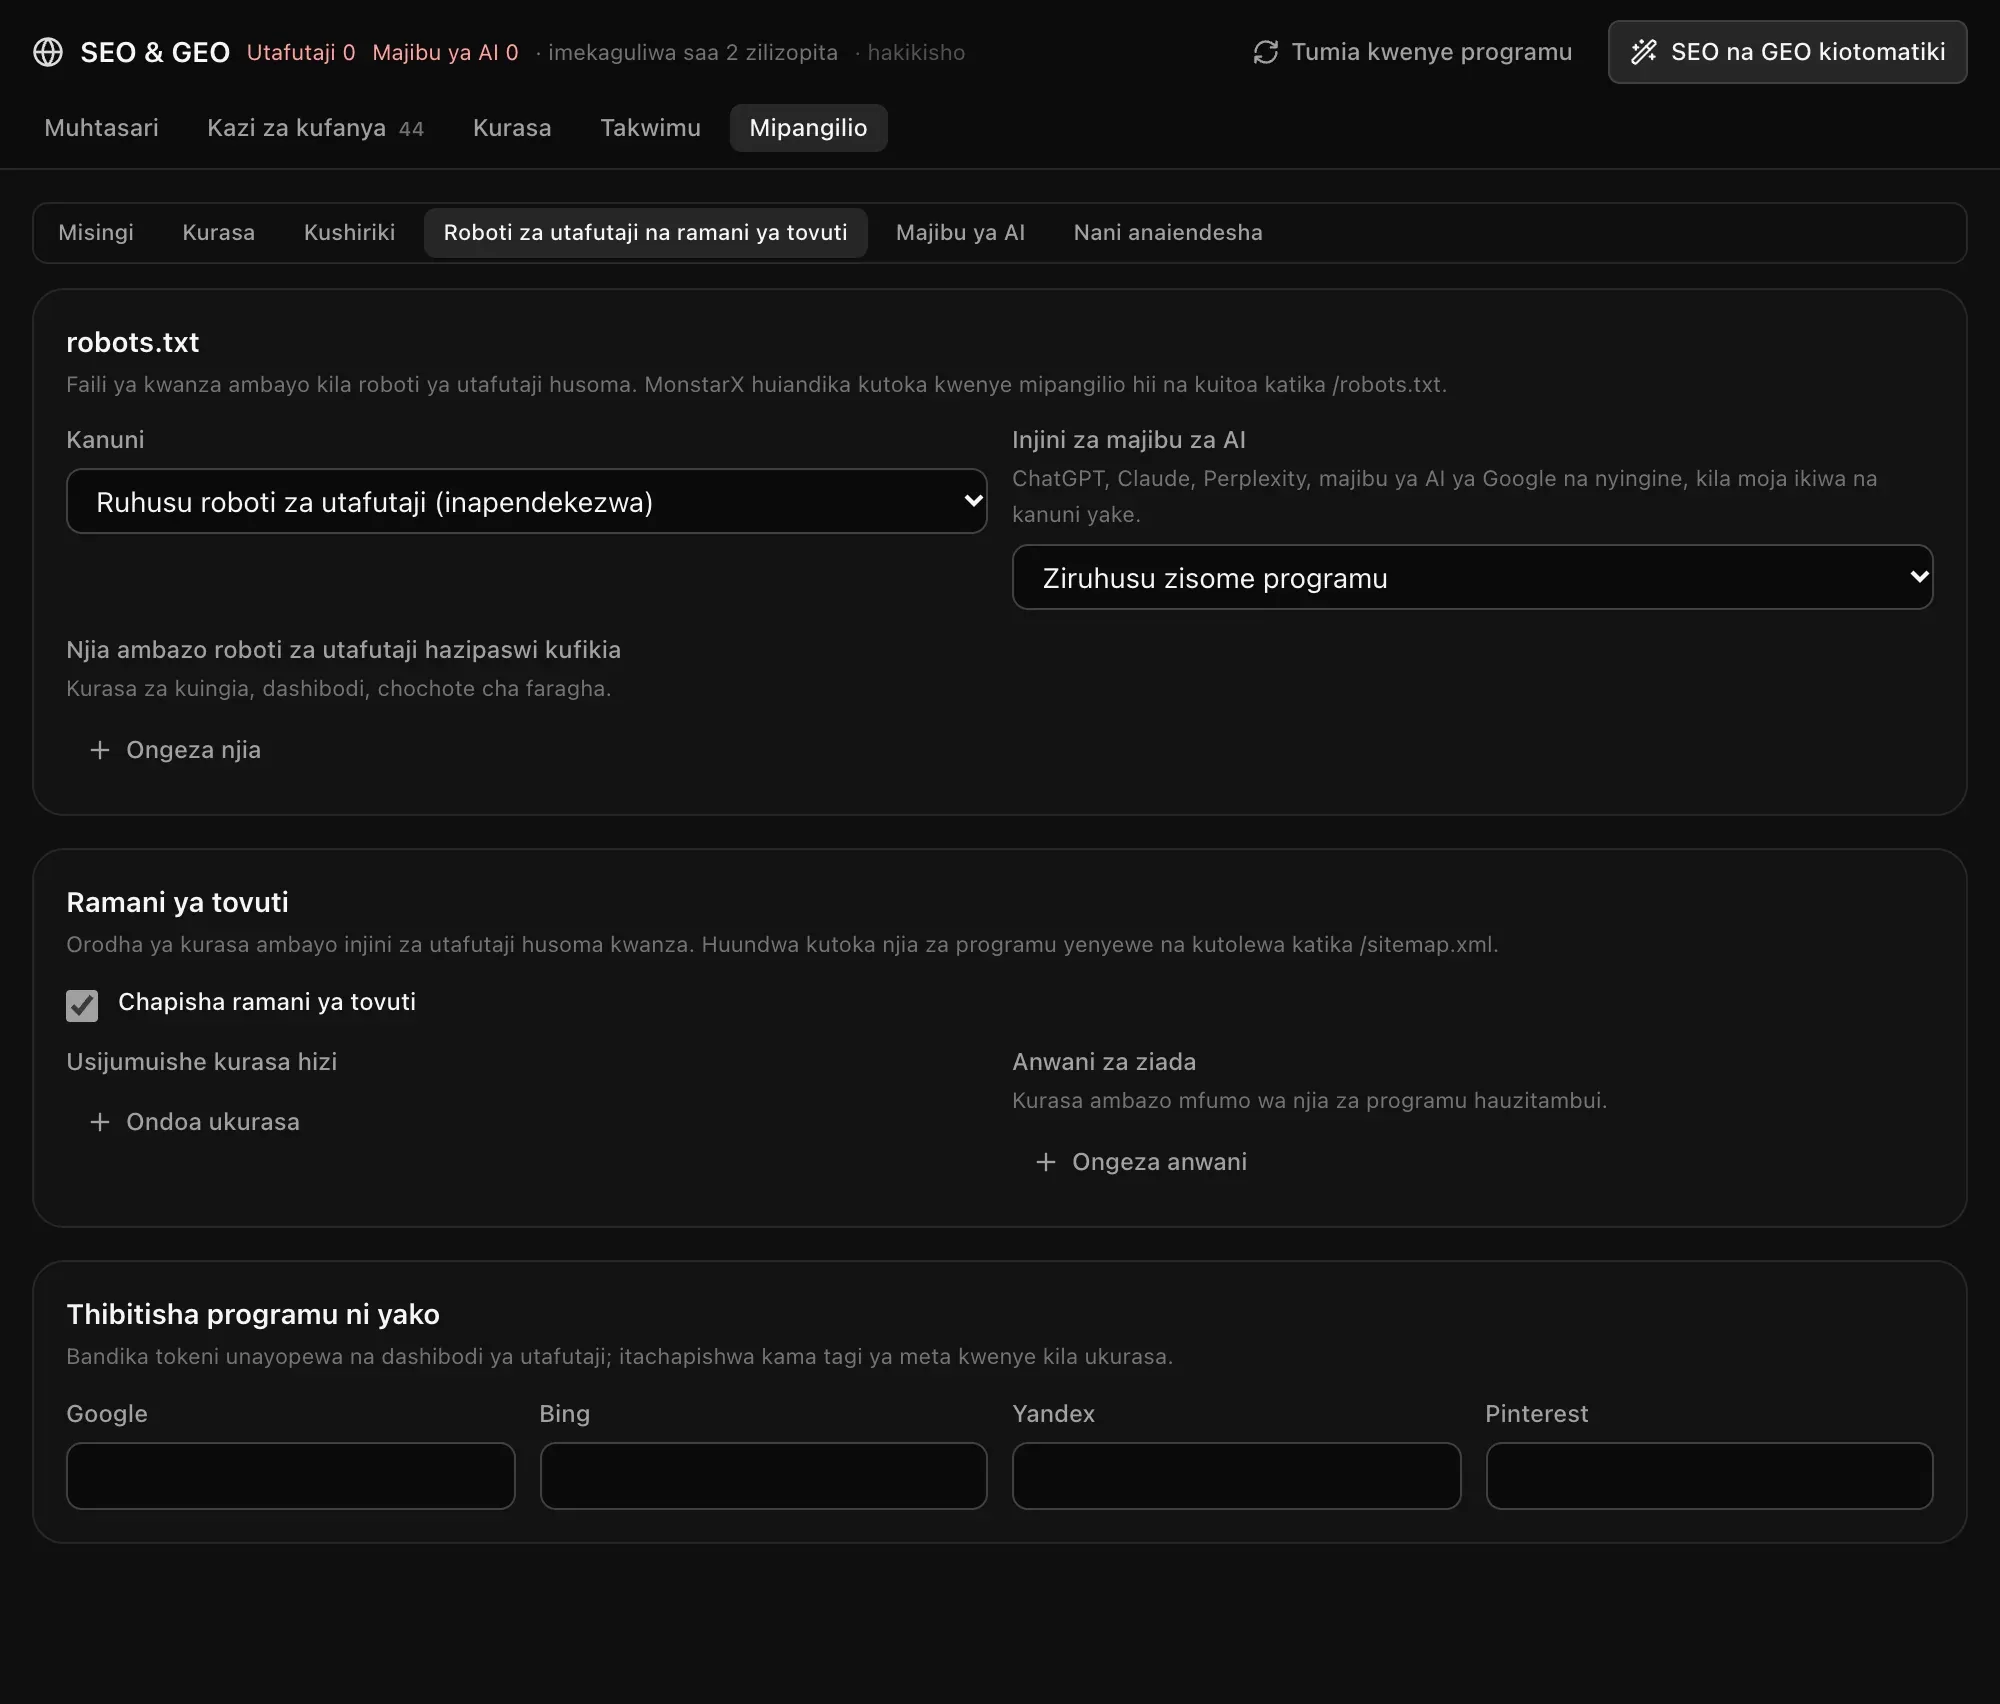Image resolution: width=2000 pixels, height=1704 pixels.
Task: Click the Majibu ya AI 0 score in the header
Action: click(446, 52)
